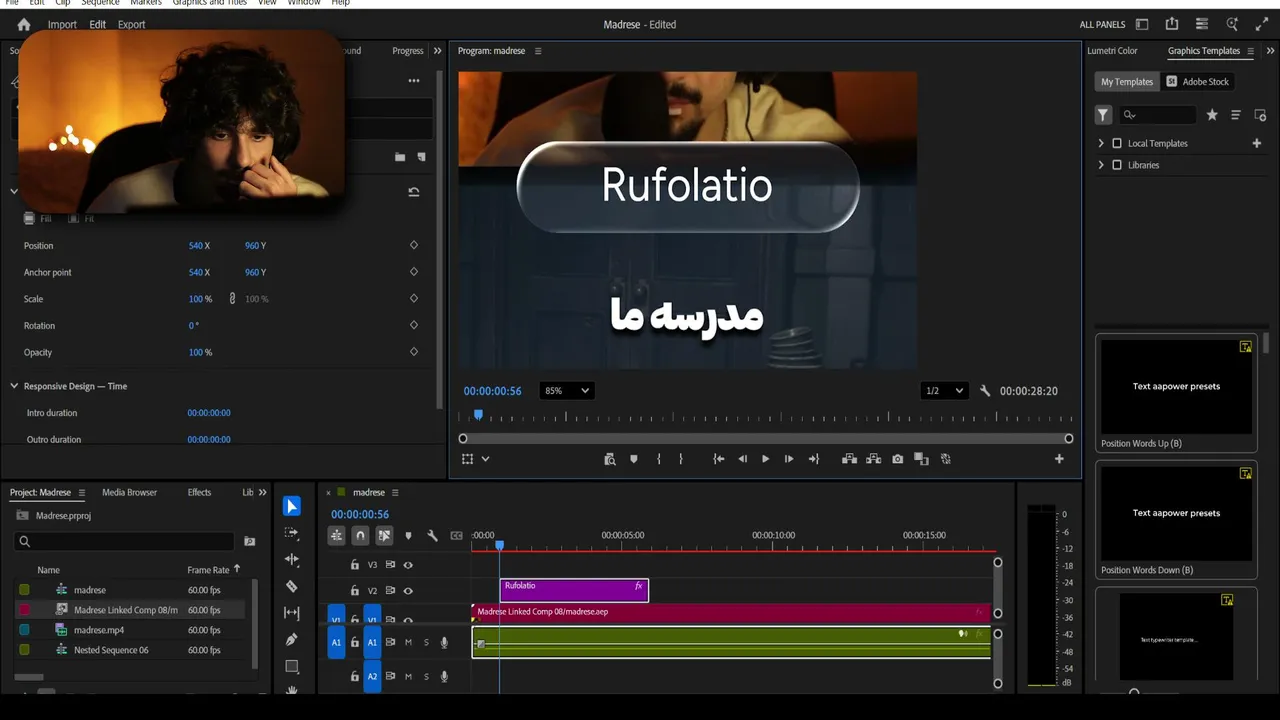Open timeline settings wrench
The height and width of the screenshot is (720, 1280).
coord(432,536)
